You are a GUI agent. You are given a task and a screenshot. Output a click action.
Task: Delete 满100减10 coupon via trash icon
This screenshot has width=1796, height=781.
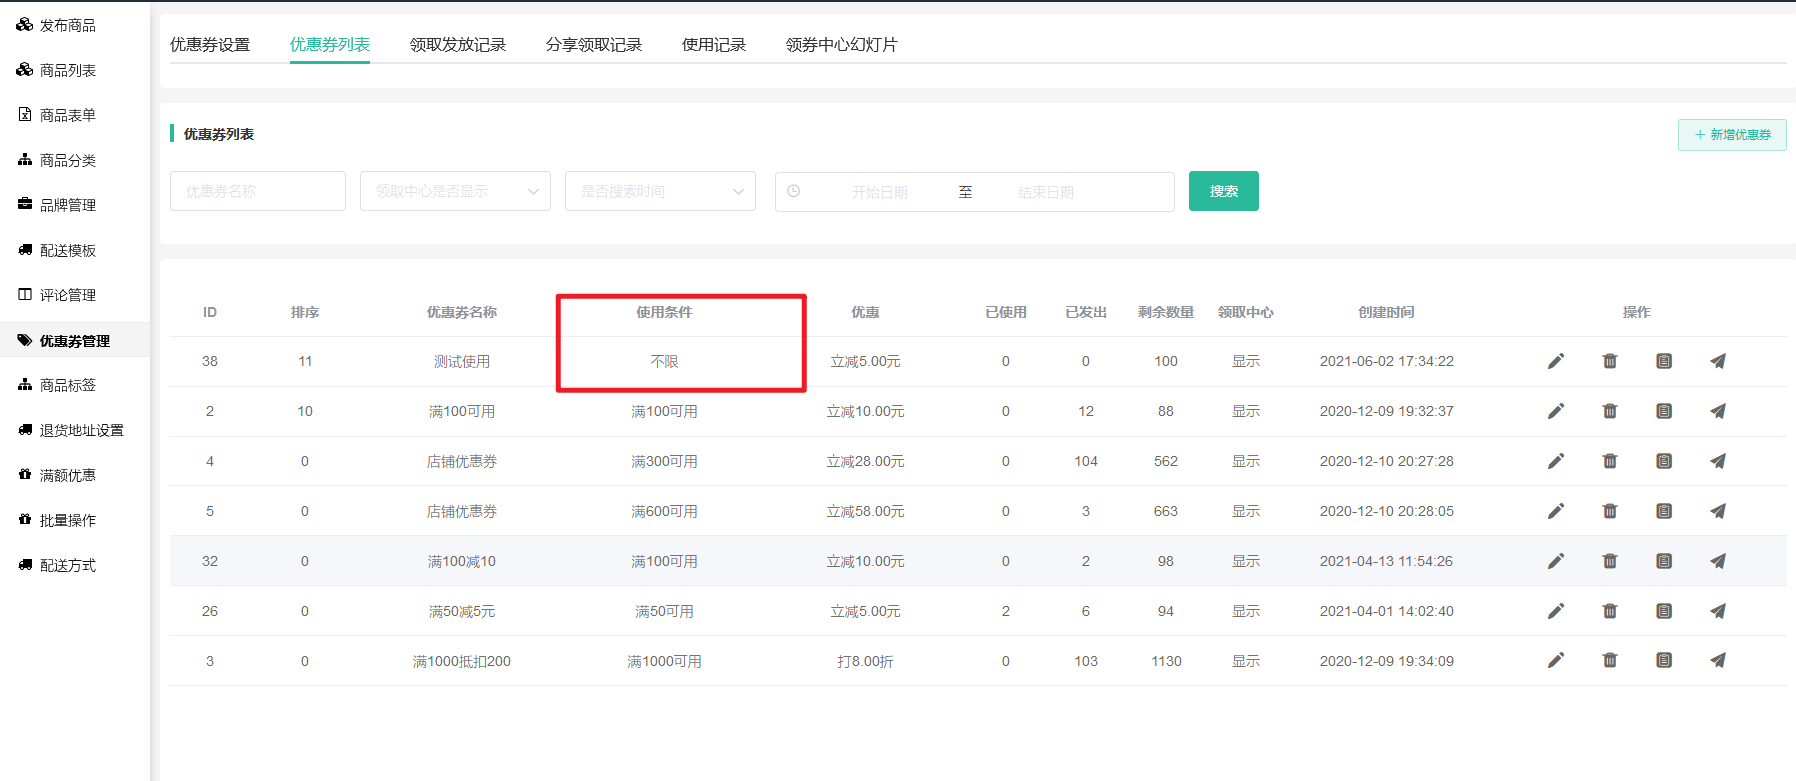point(1610,561)
